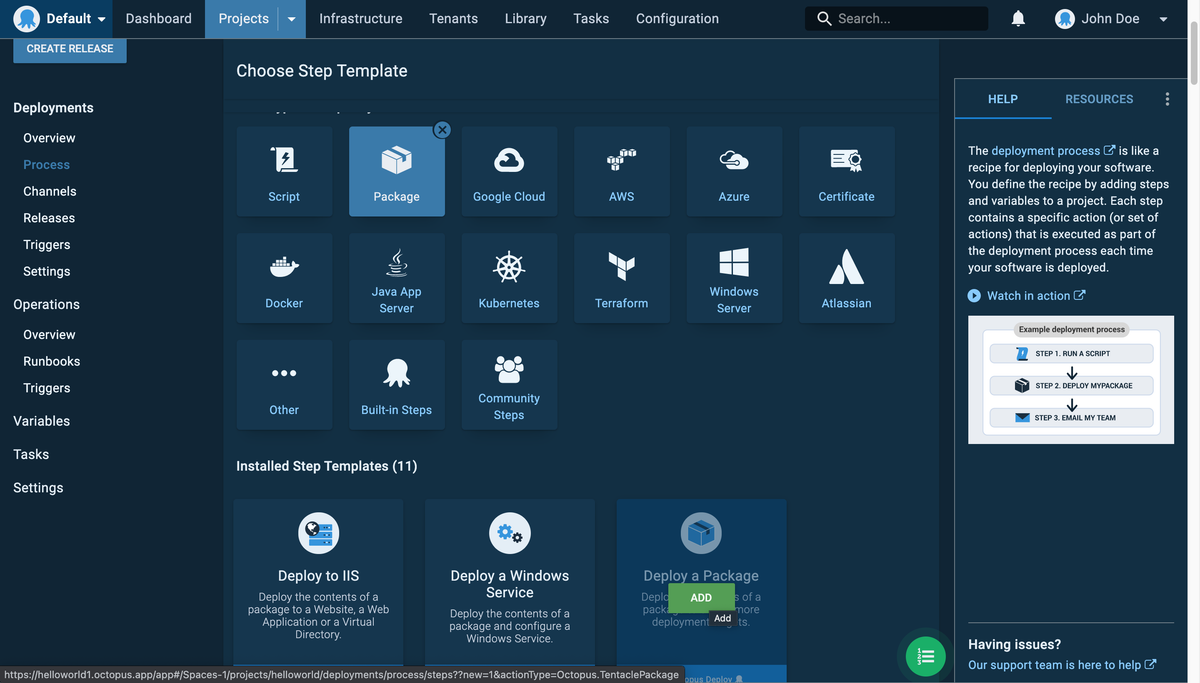Select the Windows Server step template
The image size is (1200, 683).
[734, 262]
